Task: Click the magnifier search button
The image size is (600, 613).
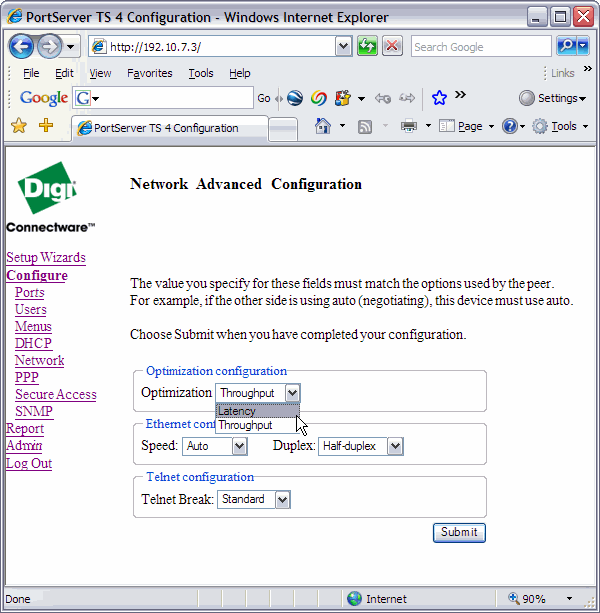Action: [566, 47]
